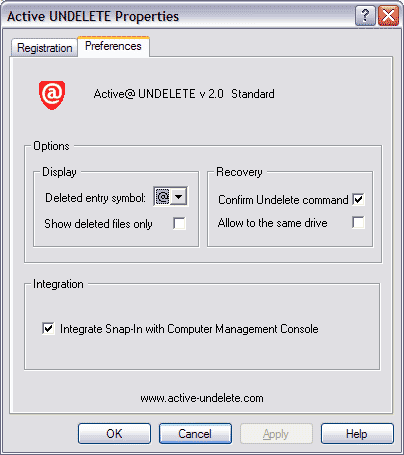The height and width of the screenshot is (455, 404).
Task: Open the Deleted entry symbol dropdown arrow
Action: [x=179, y=197]
